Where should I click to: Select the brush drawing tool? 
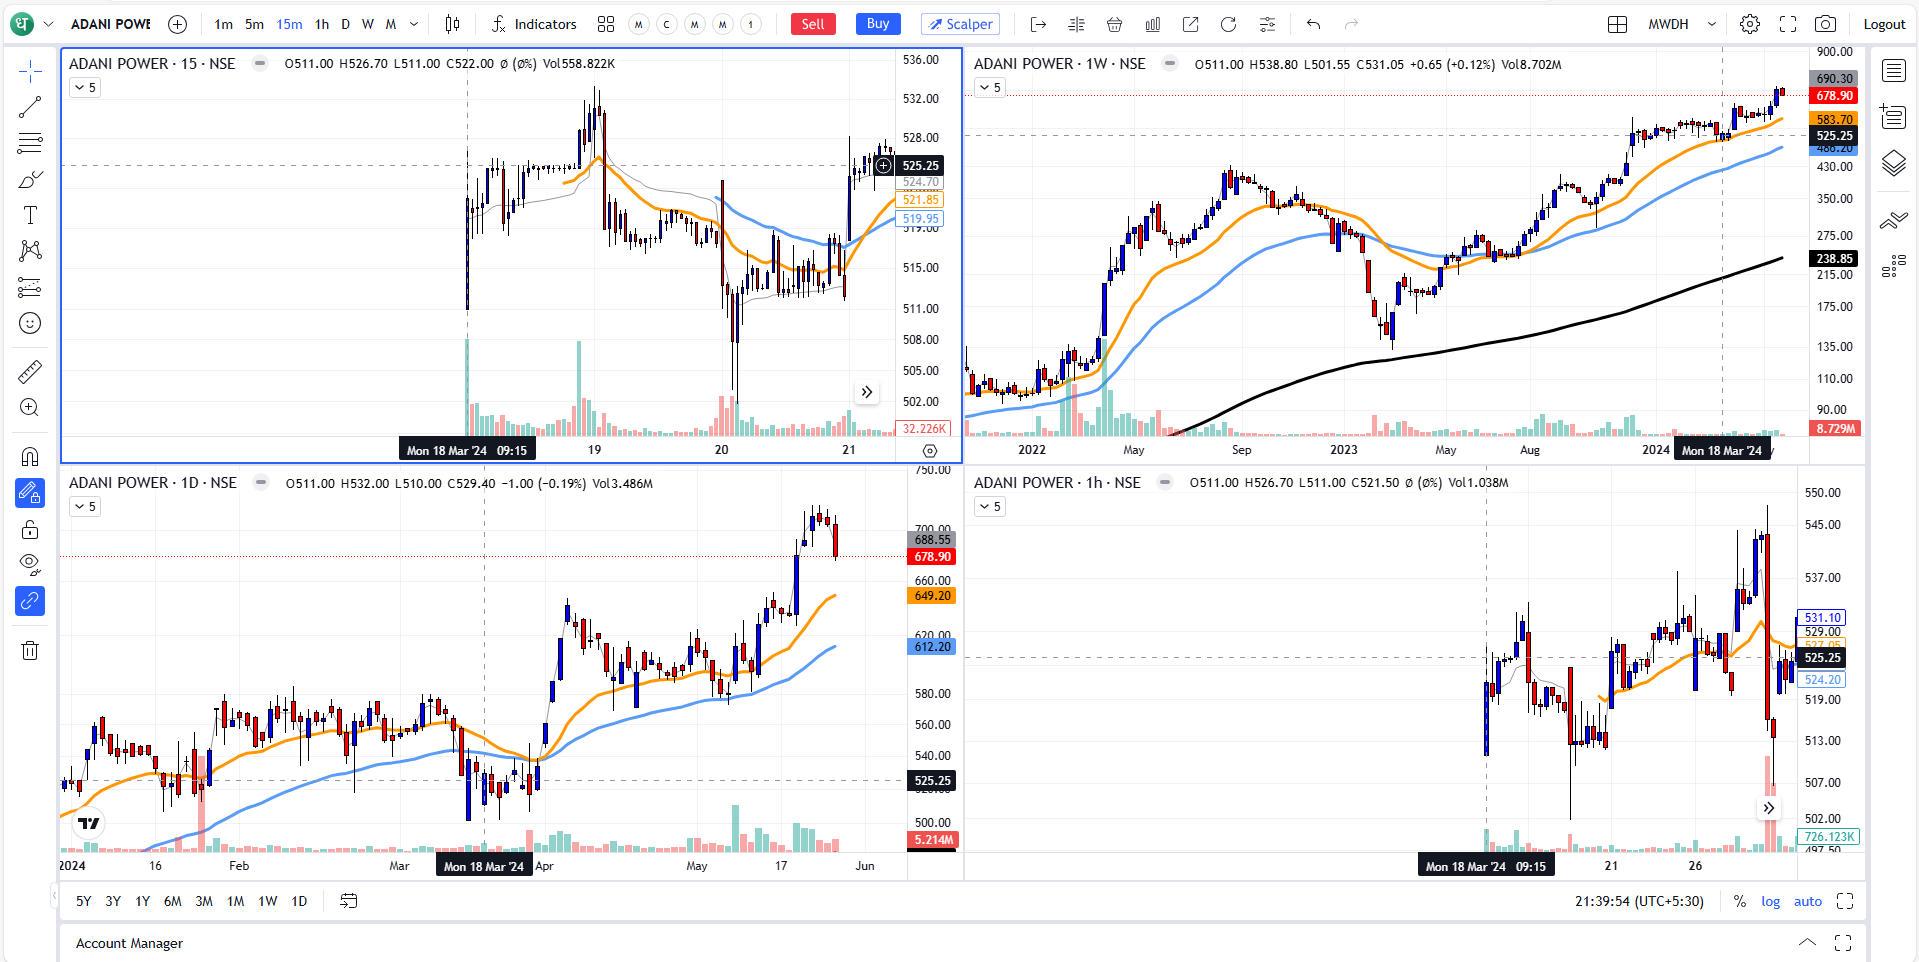(30, 179)
